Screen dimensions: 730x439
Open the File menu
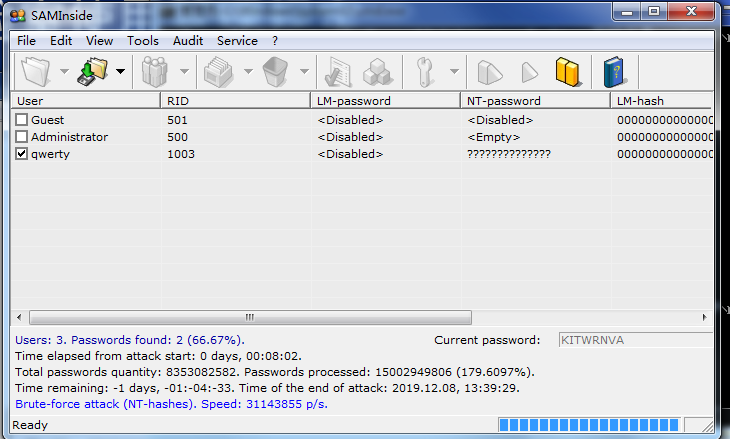[x=26, y=41]
